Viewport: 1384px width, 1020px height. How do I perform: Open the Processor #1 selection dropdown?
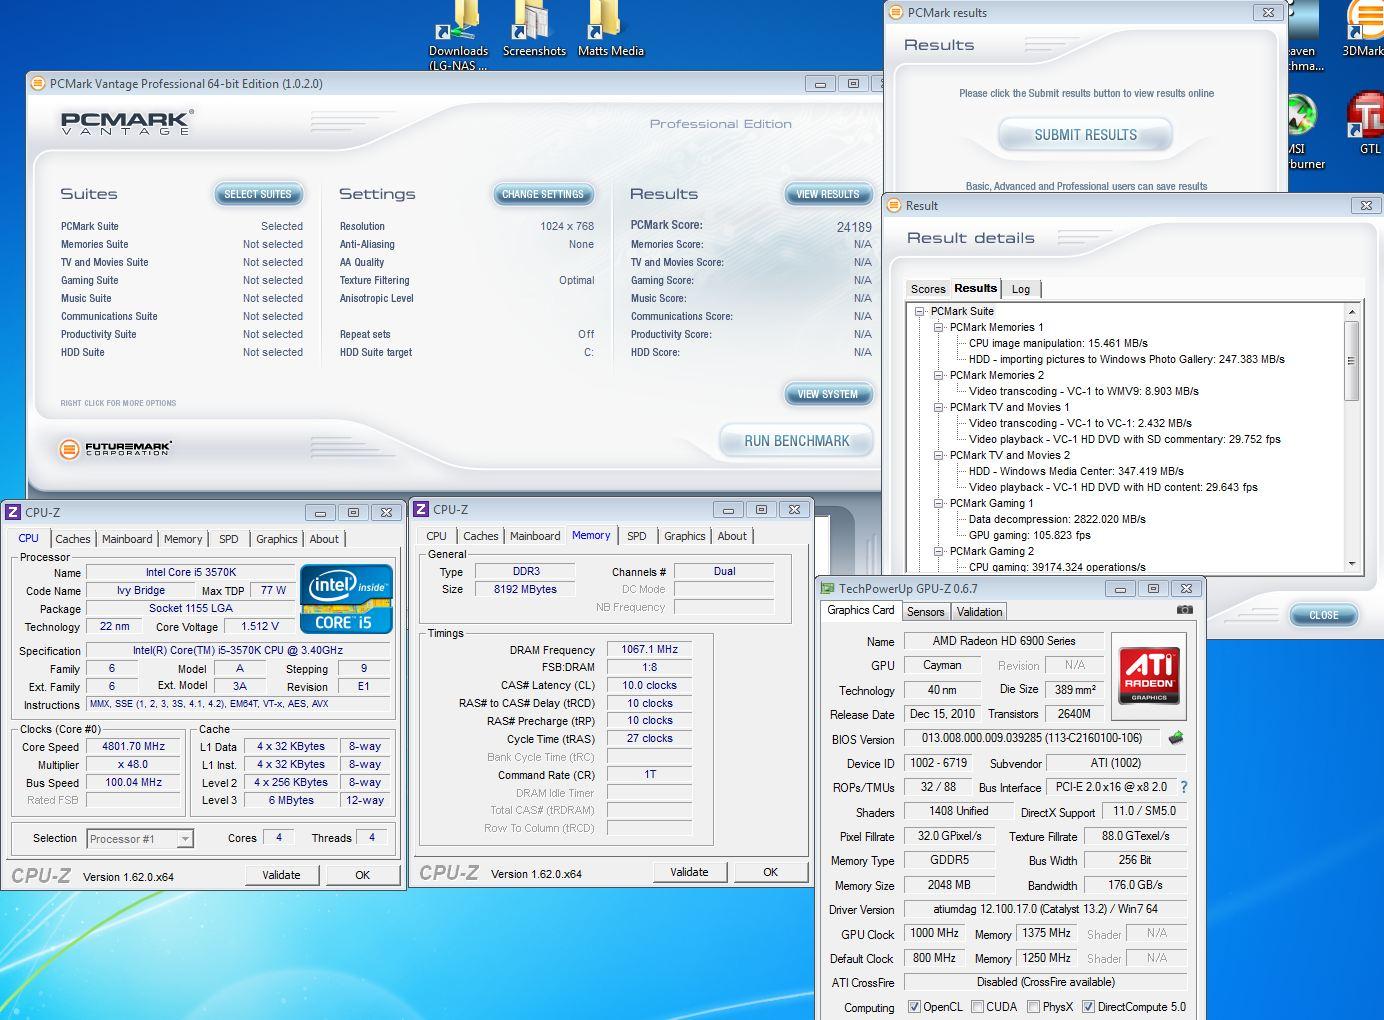pos(140,839)
